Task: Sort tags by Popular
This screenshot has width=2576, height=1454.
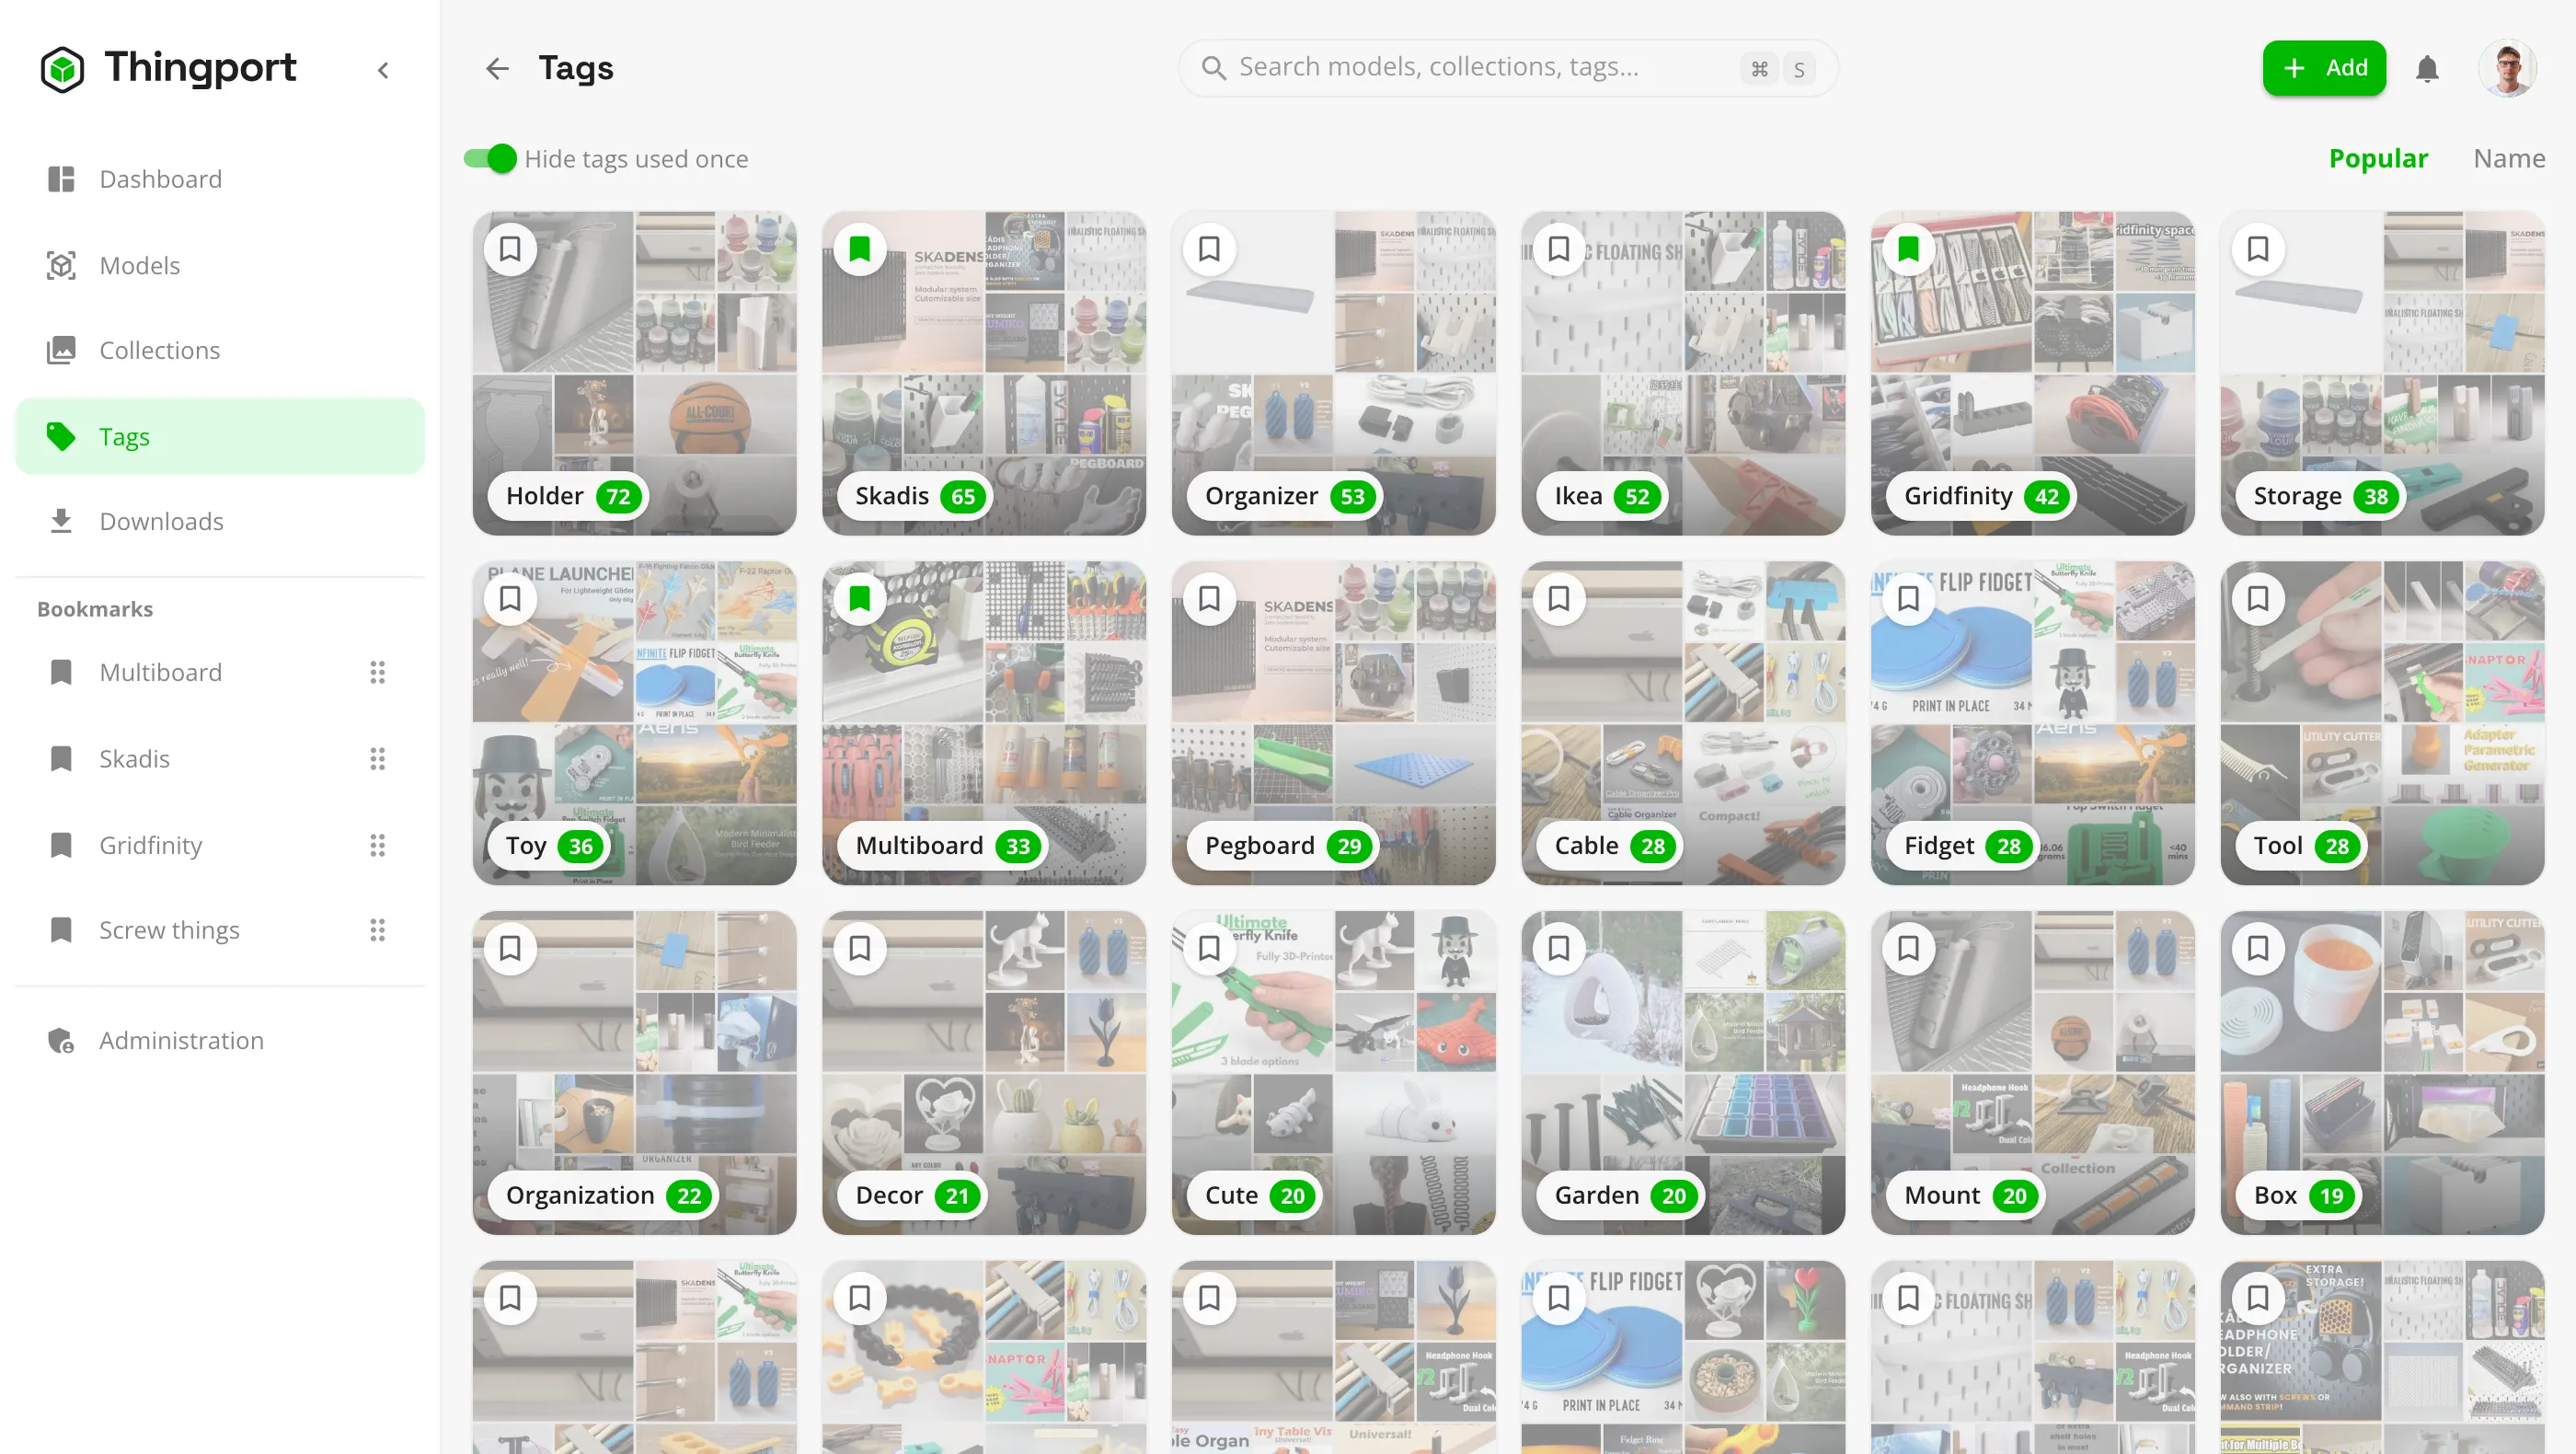Action: pyautogui.click(x=2378, y=159)
